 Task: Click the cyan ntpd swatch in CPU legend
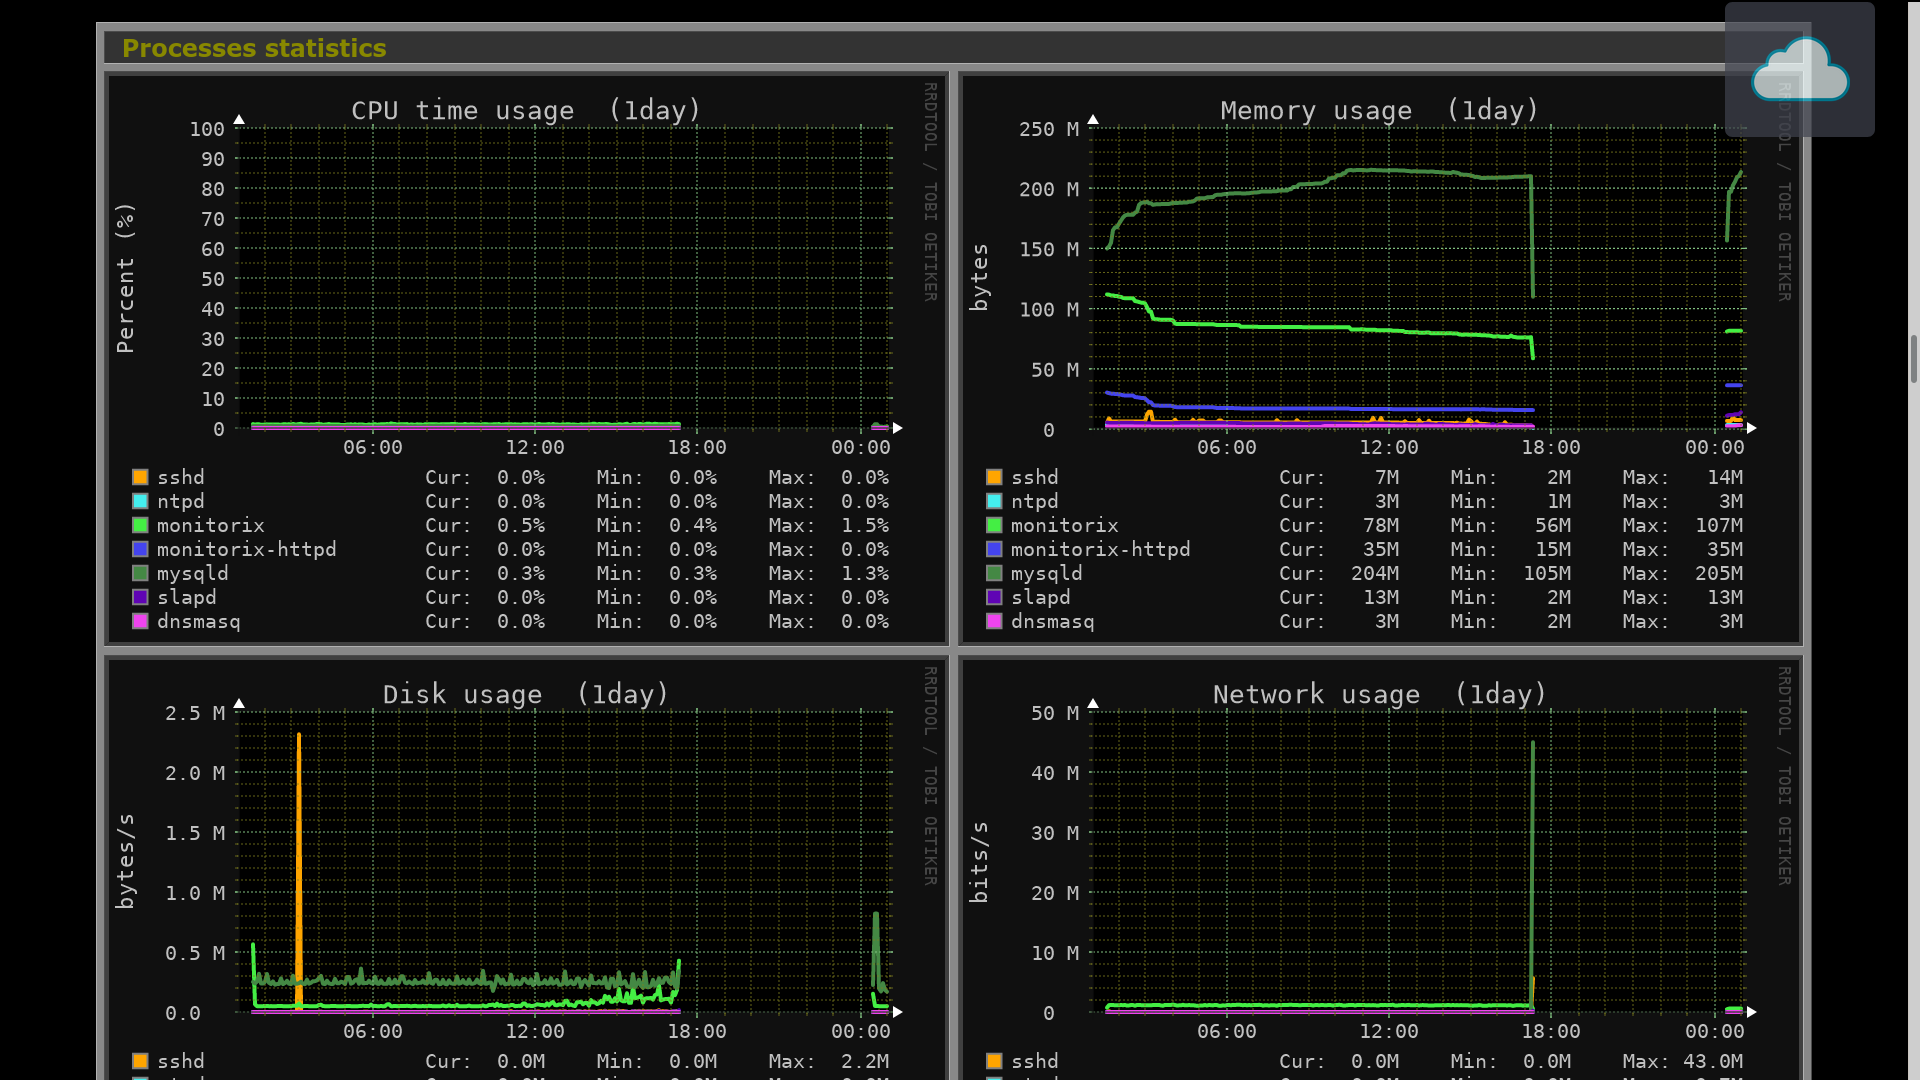[x=140, y=501]
